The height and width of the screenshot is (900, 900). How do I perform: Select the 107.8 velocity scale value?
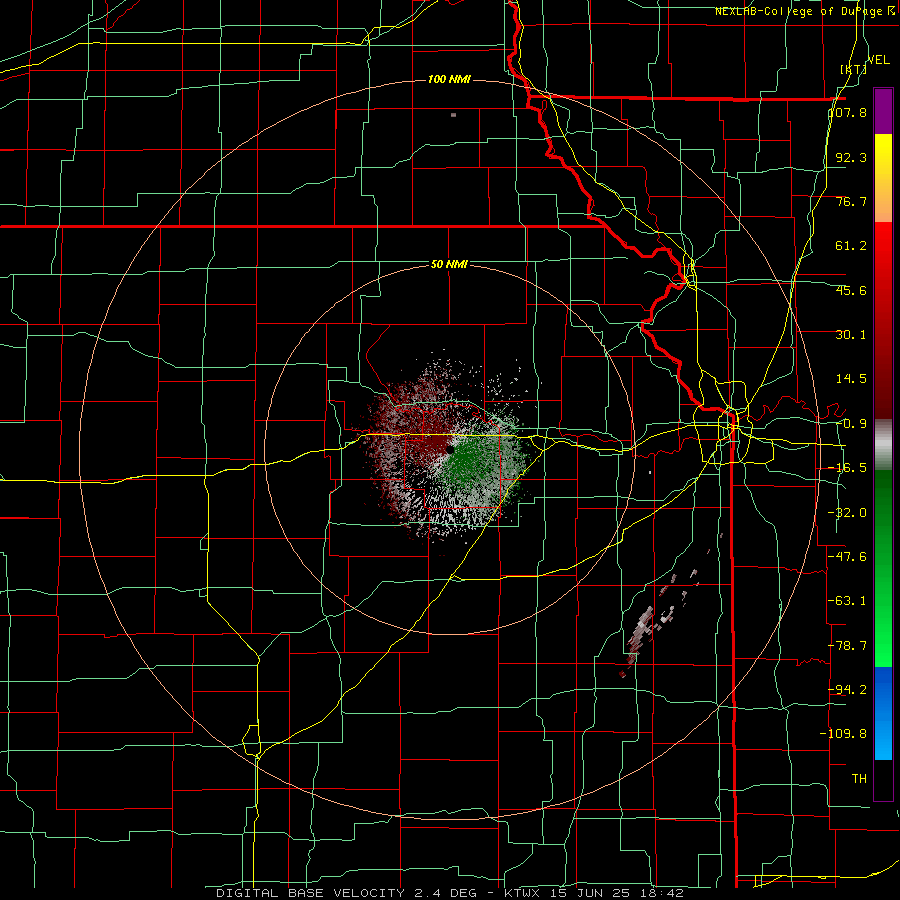(848, 112)
